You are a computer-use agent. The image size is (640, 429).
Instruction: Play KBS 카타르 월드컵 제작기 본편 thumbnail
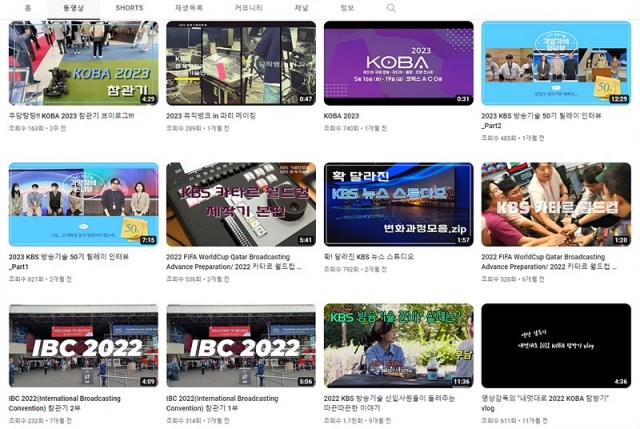241,204
